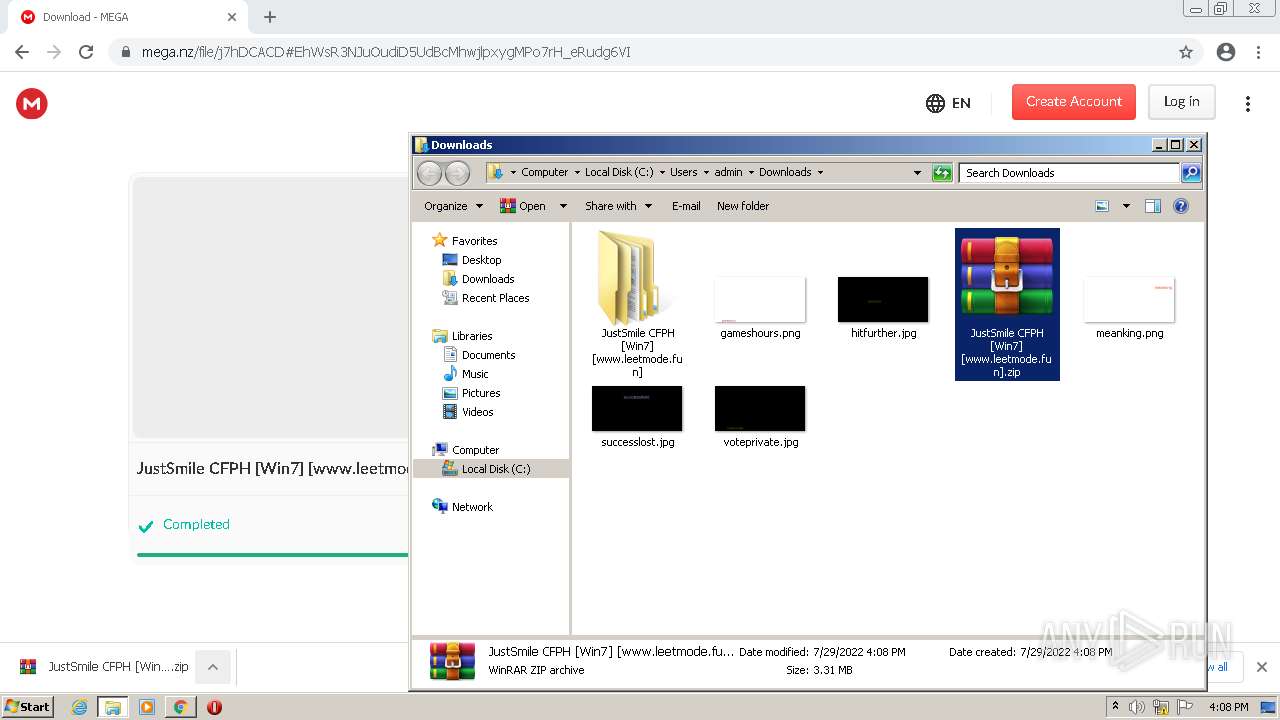Toggle the preview pane icon

click(x=1153, y=206)
